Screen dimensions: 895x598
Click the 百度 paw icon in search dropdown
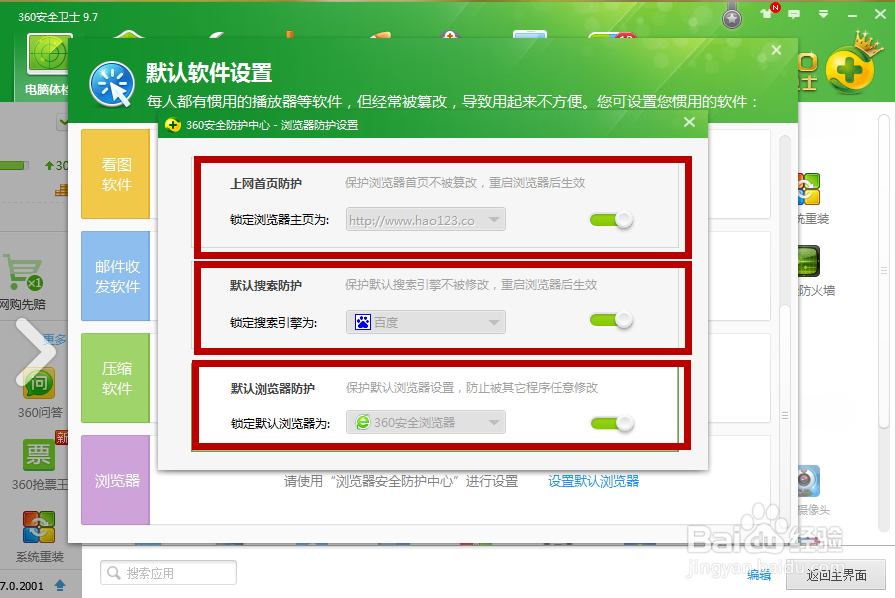(362, 322)
